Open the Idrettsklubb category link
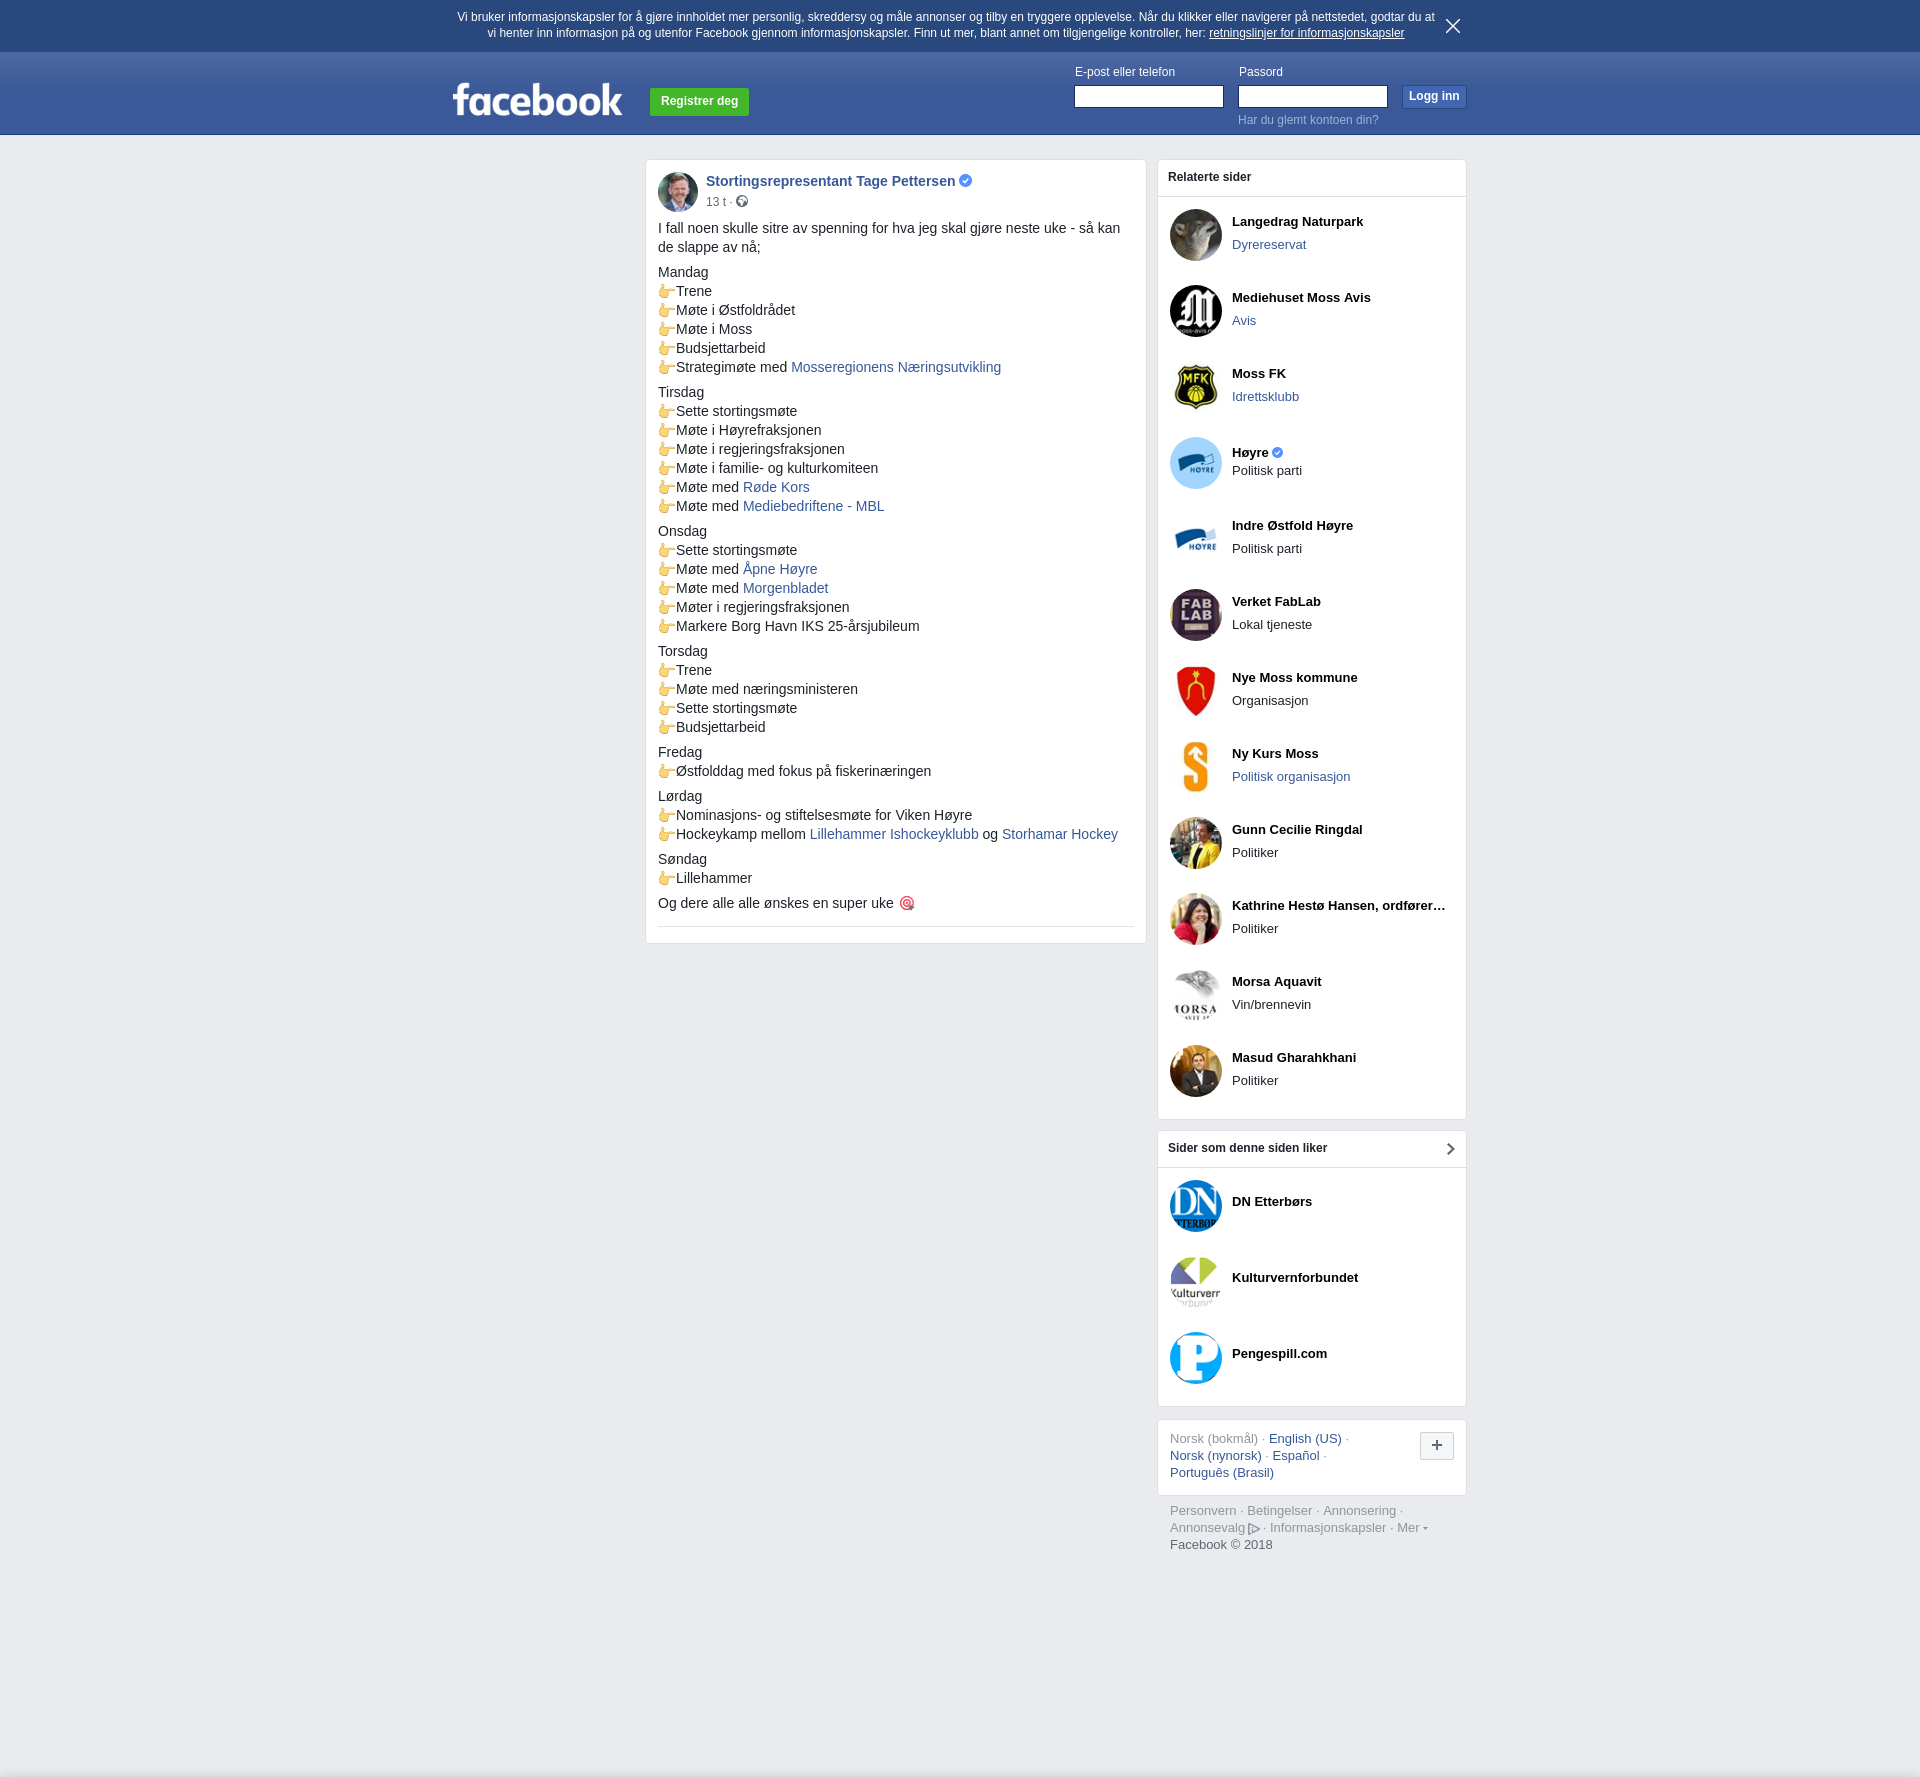Image resolution: width=1920 pixels, height=1777 pixels. tap(1265, 397)
